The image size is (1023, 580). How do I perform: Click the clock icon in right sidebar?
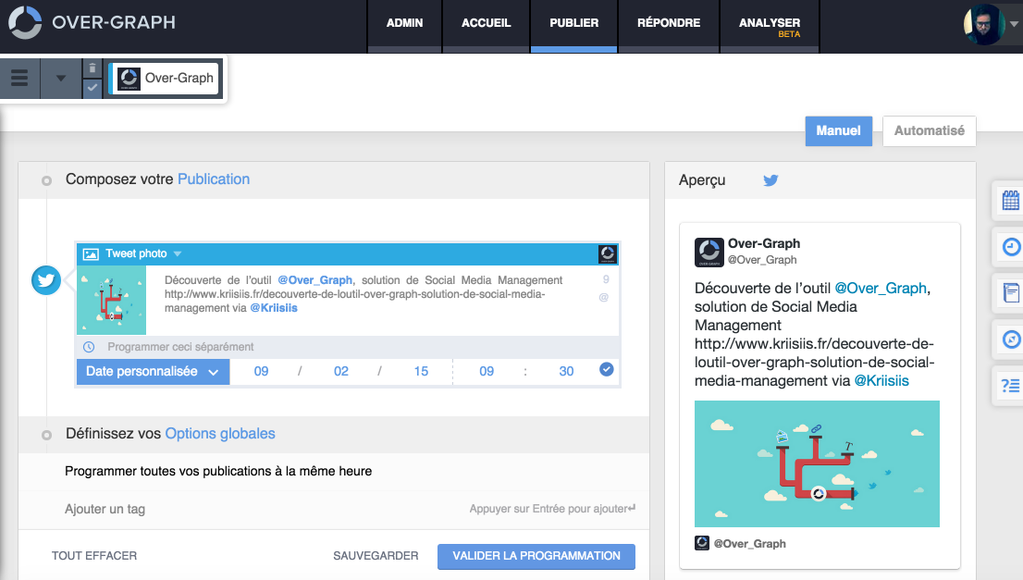click(1010, 247)
